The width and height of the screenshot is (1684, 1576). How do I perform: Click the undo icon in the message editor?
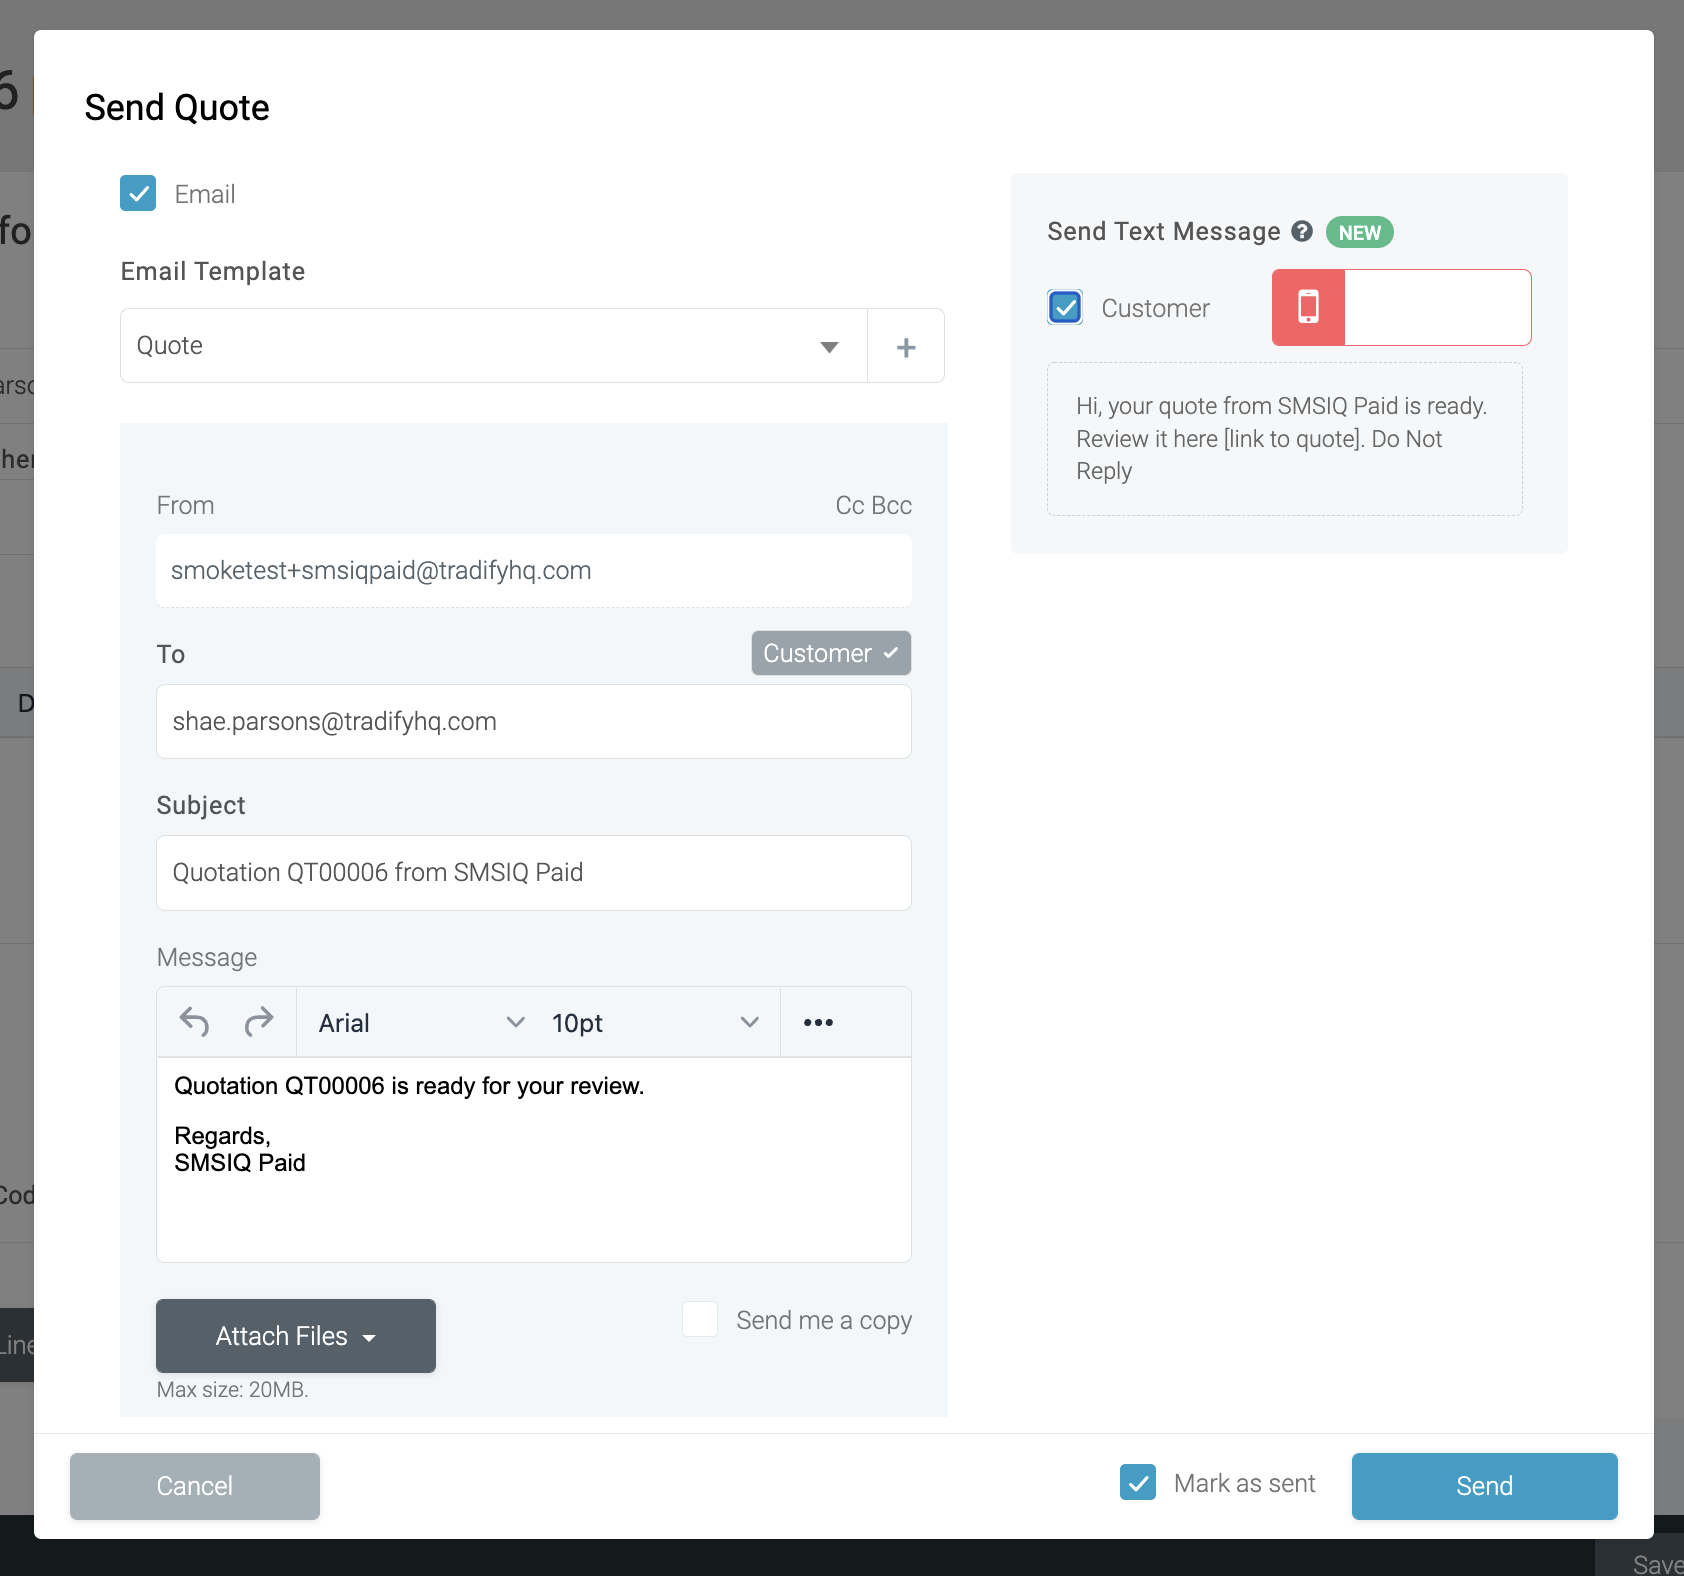(194, 1022)
